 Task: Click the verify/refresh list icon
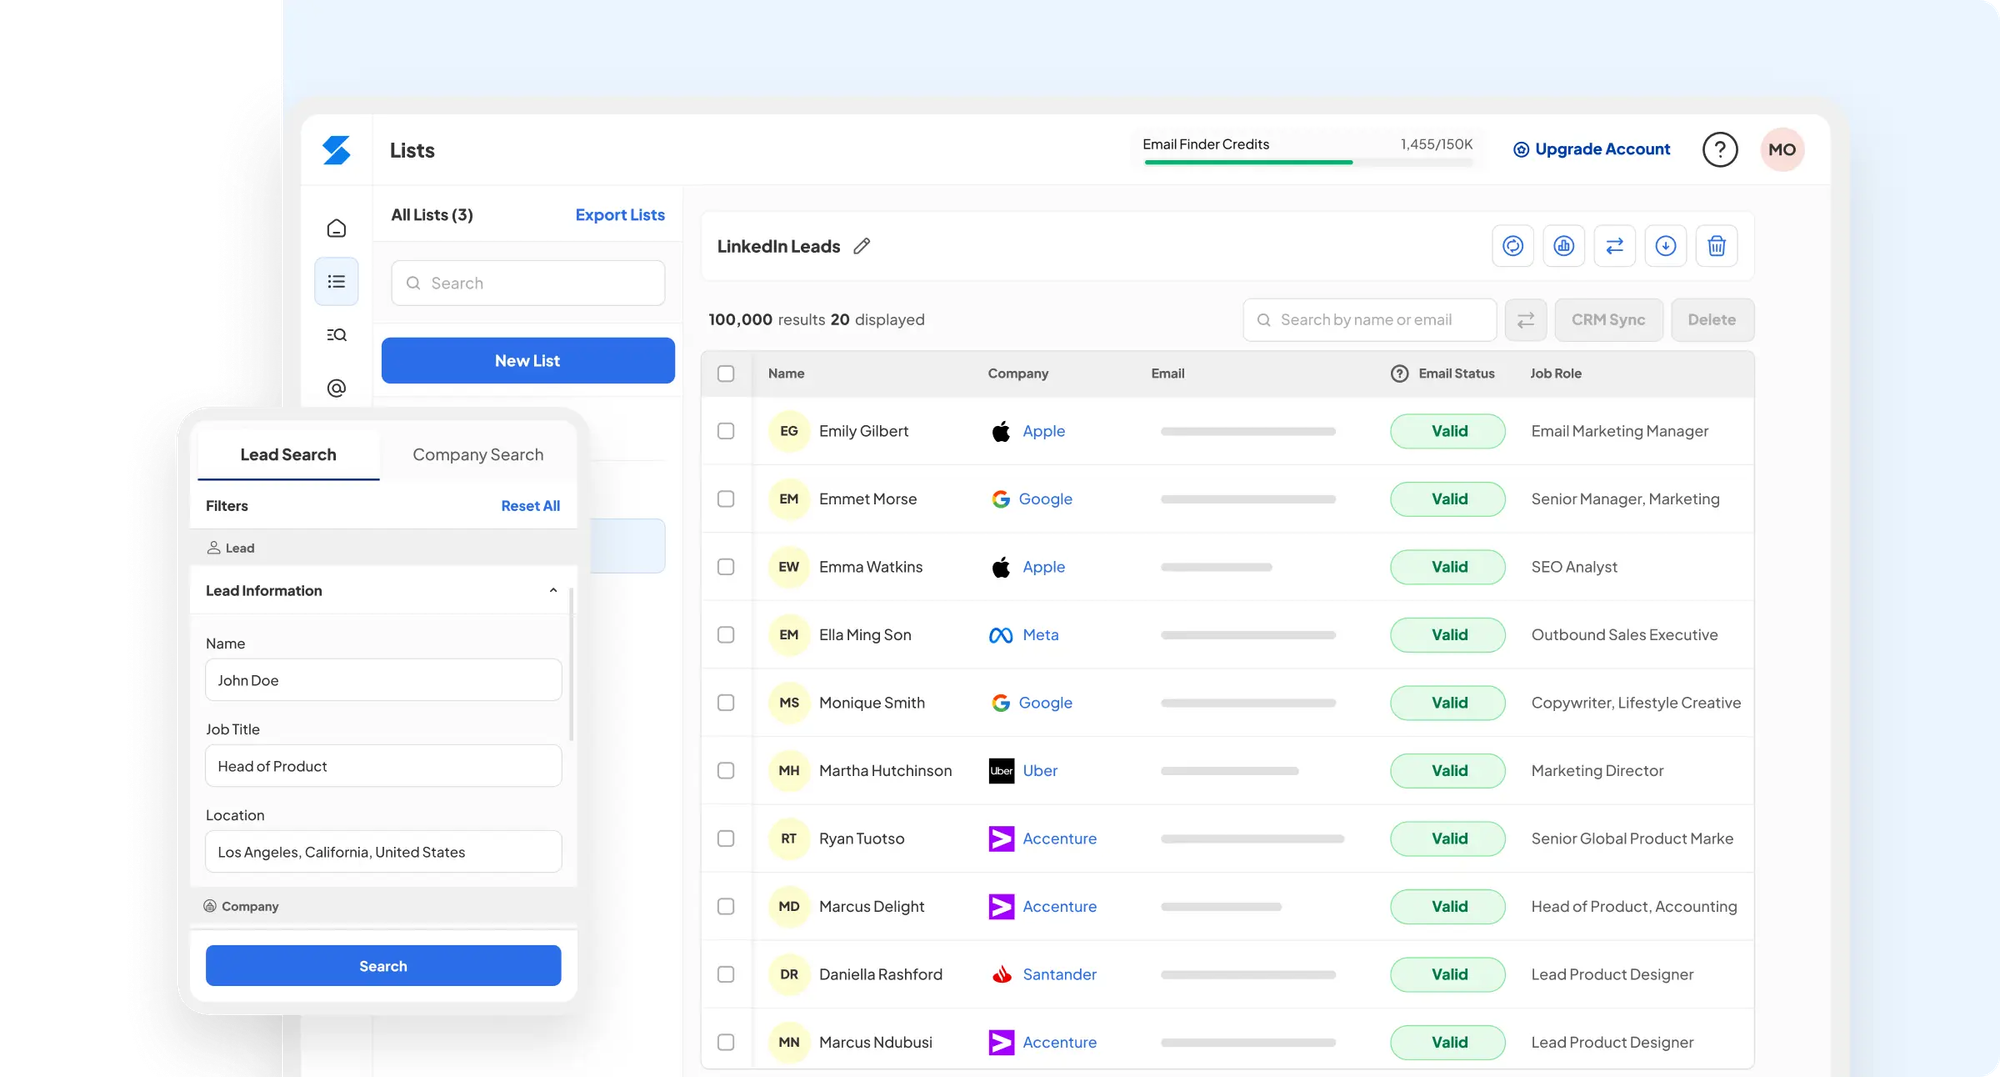[1513, 246]
